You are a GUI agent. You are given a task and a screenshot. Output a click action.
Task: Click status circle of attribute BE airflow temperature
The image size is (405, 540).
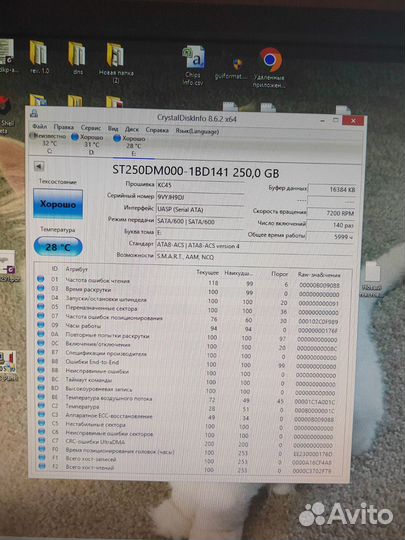tap(41, 396)
